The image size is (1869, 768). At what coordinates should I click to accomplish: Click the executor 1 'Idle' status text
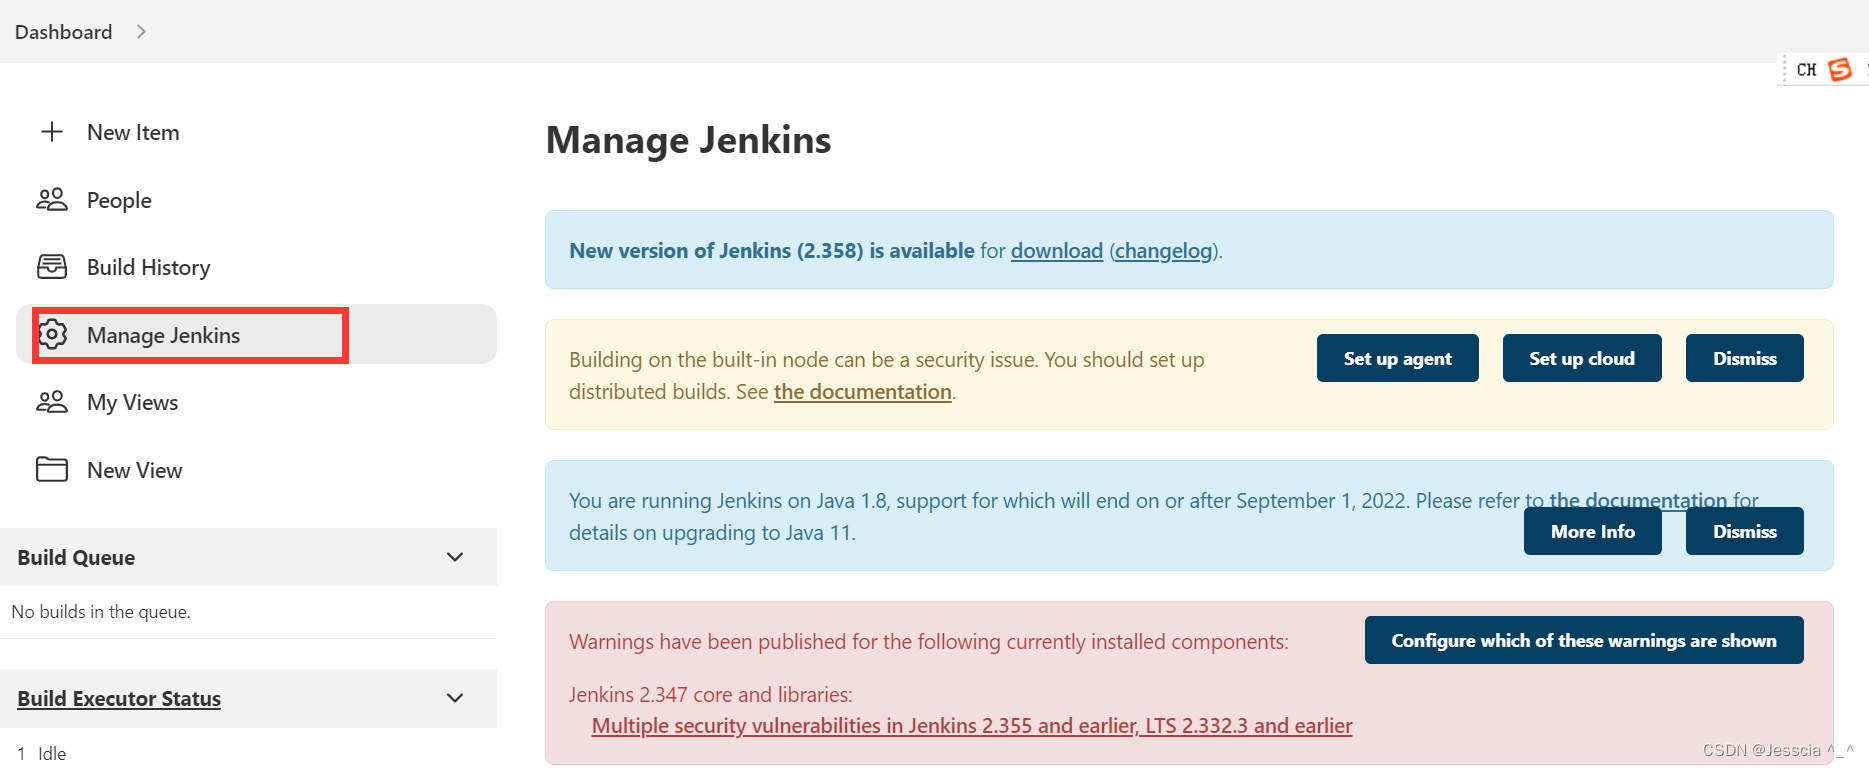[52, 754]
